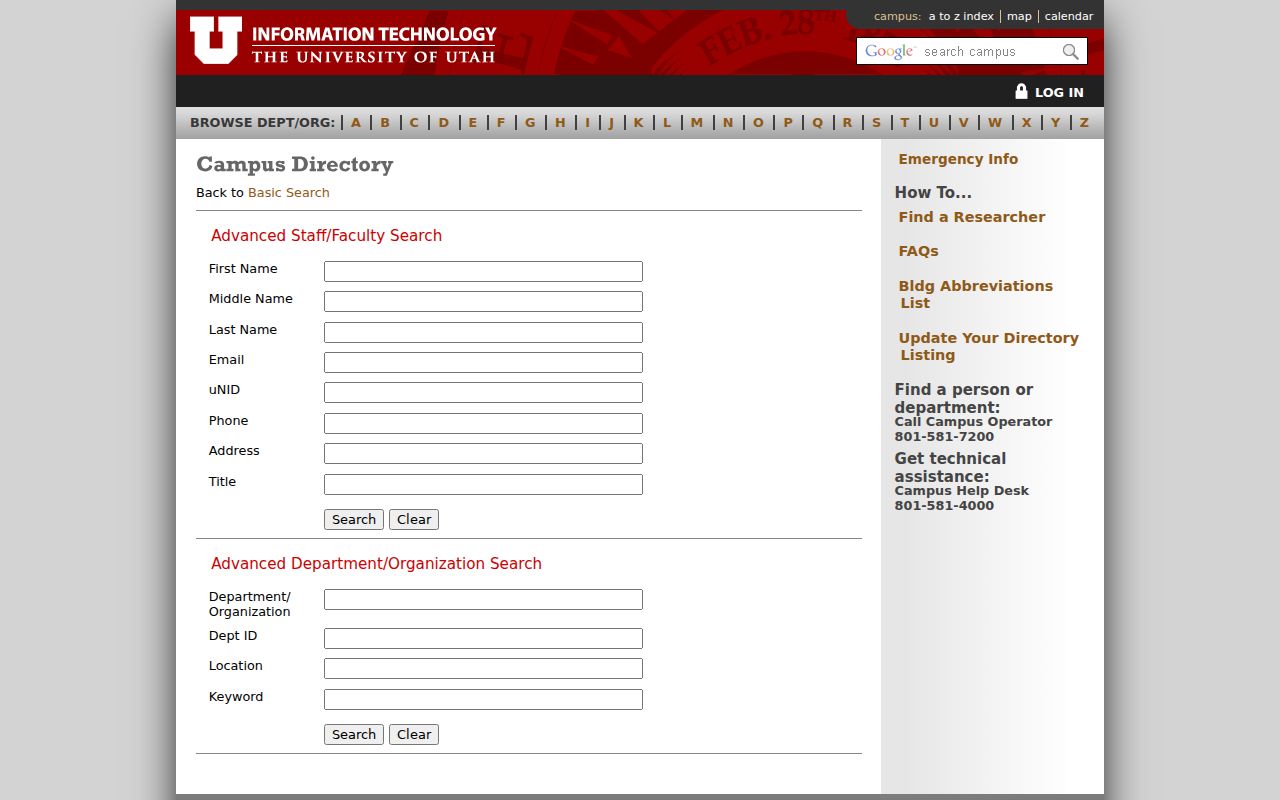This screenshot has width=1280, height=800.
Task: Focus the Google search campus field
Action: [958, 51]
